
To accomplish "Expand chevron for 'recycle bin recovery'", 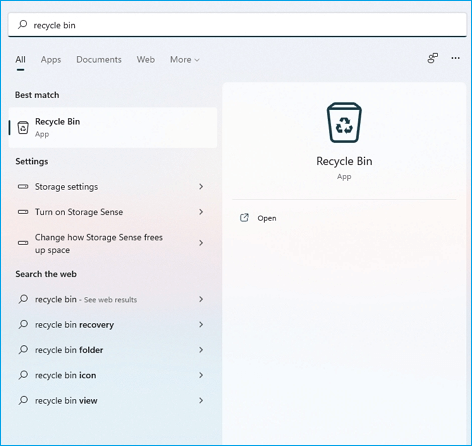I will coord(201,325).
